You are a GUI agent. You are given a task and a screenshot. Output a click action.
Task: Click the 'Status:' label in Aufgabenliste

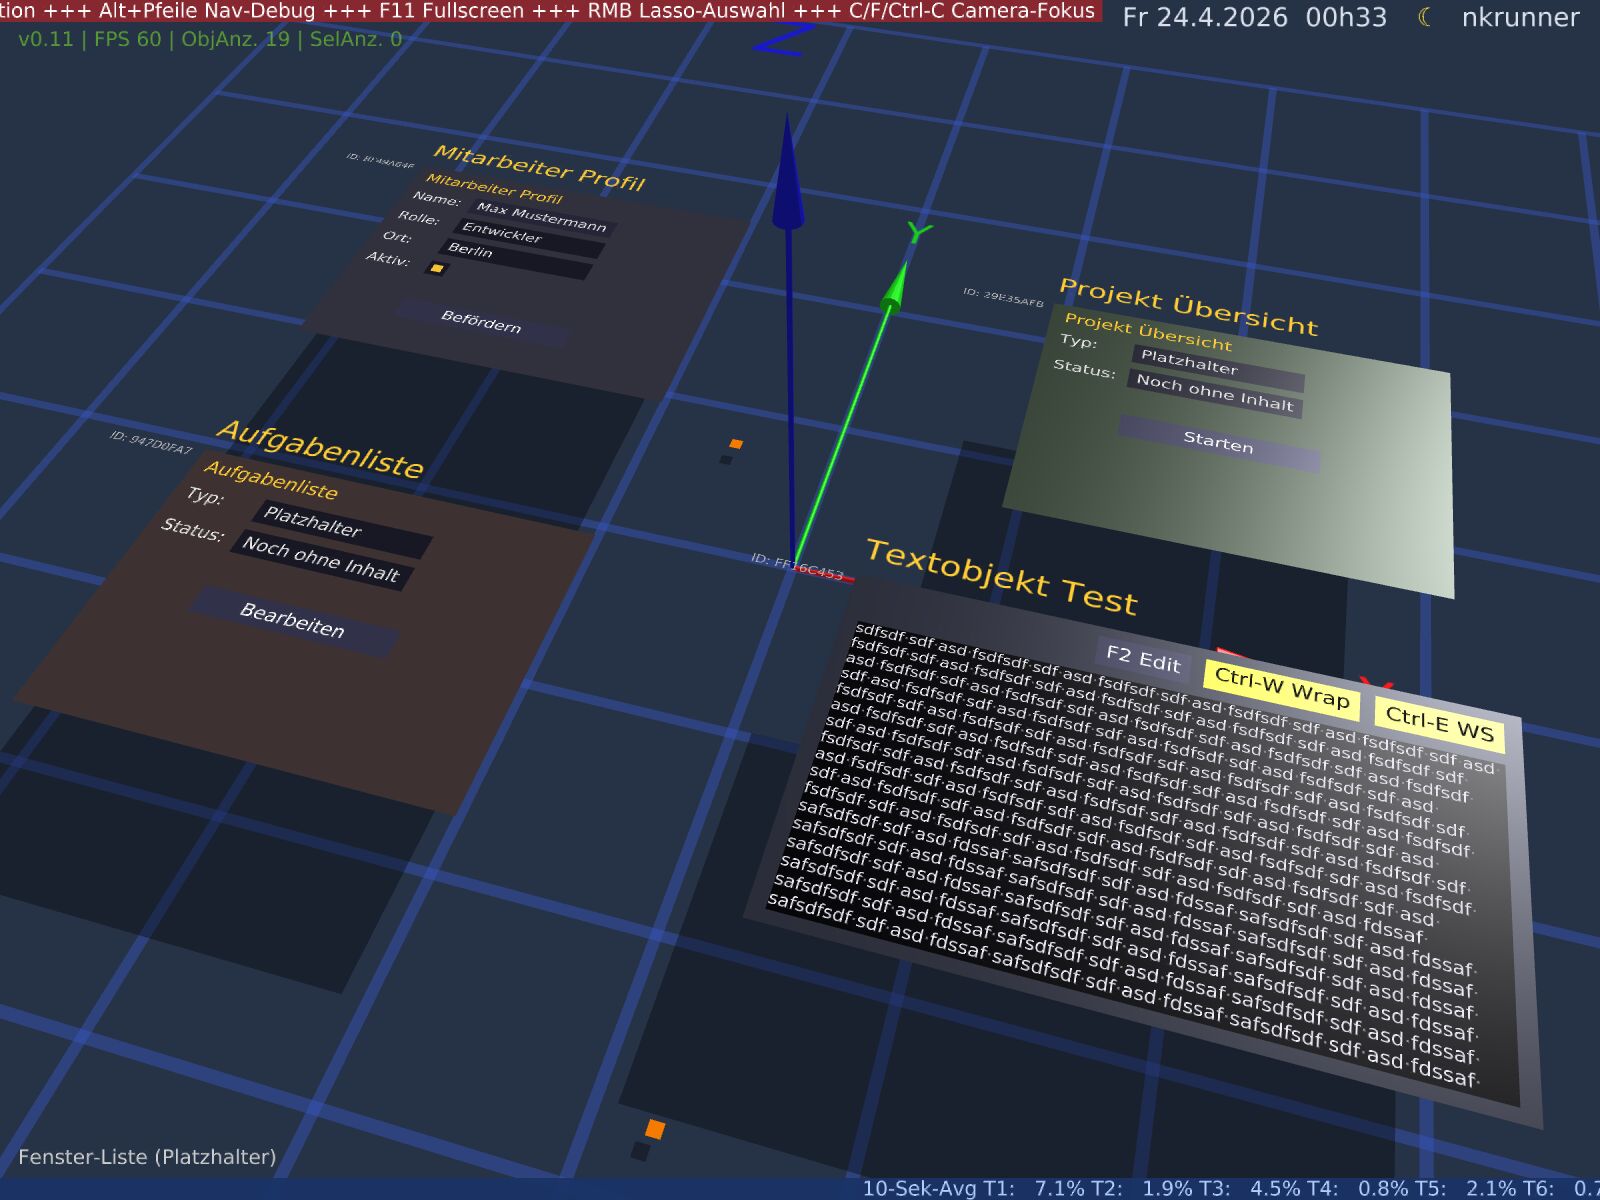[192, 529]
